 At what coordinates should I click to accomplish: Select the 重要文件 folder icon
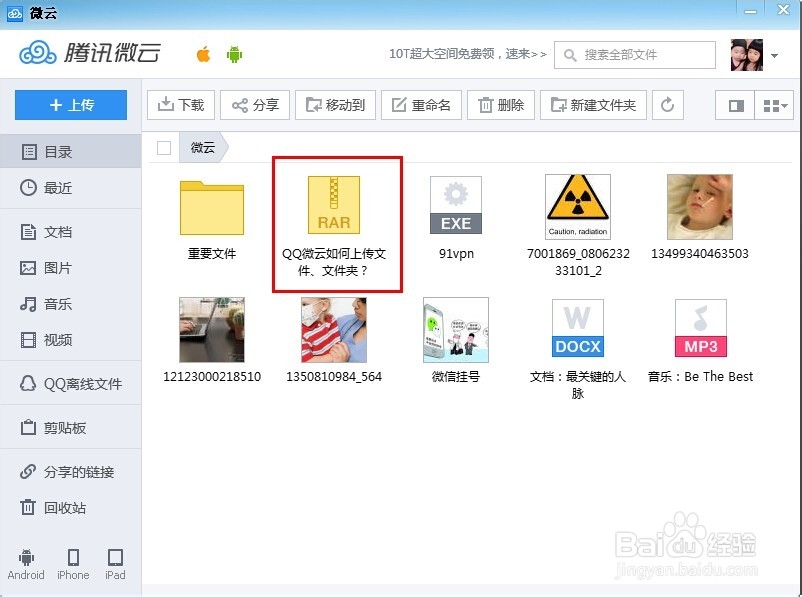pyautogui.click(x=212, y=207)
